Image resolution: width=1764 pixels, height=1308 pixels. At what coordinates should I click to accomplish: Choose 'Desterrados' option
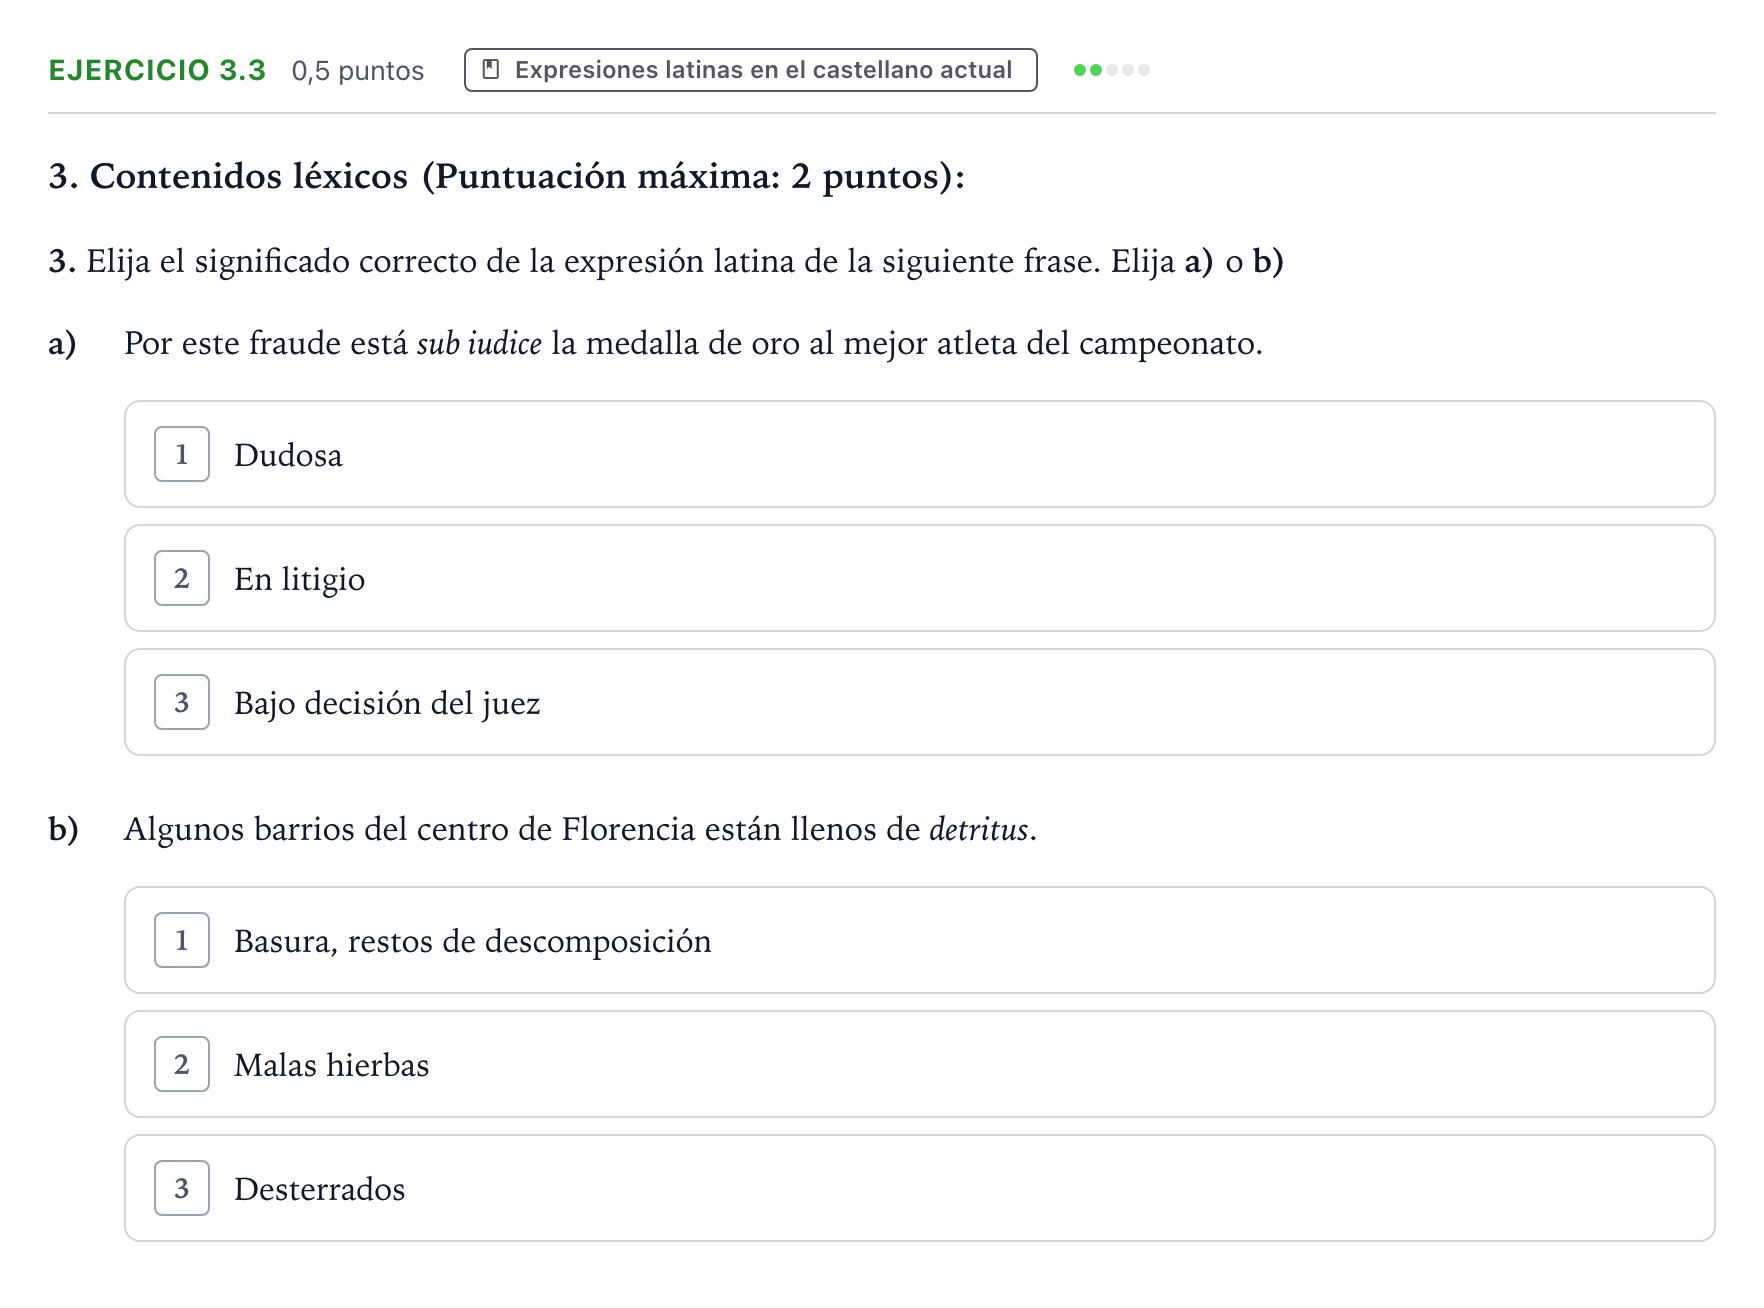pos(919,1188)
